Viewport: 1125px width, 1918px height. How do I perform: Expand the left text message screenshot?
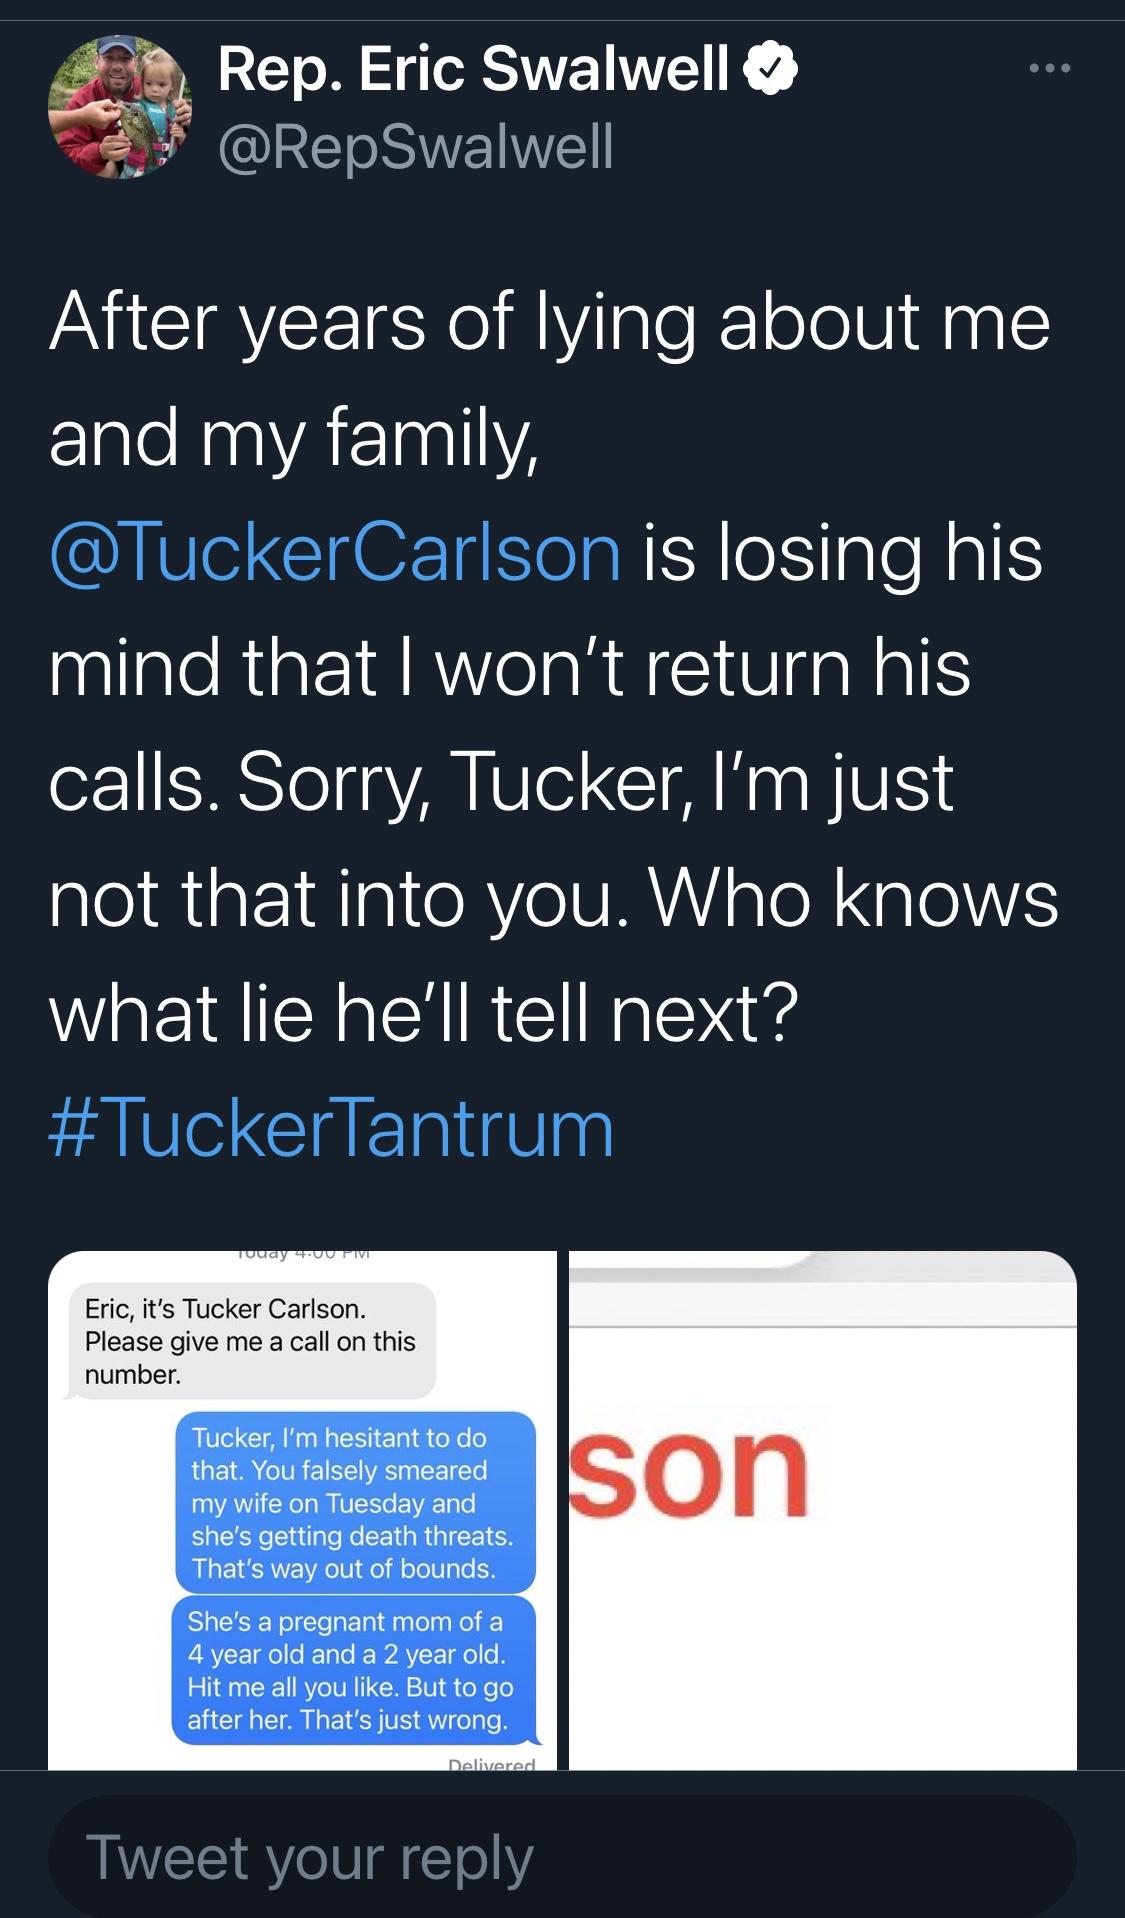point(302,1510)
